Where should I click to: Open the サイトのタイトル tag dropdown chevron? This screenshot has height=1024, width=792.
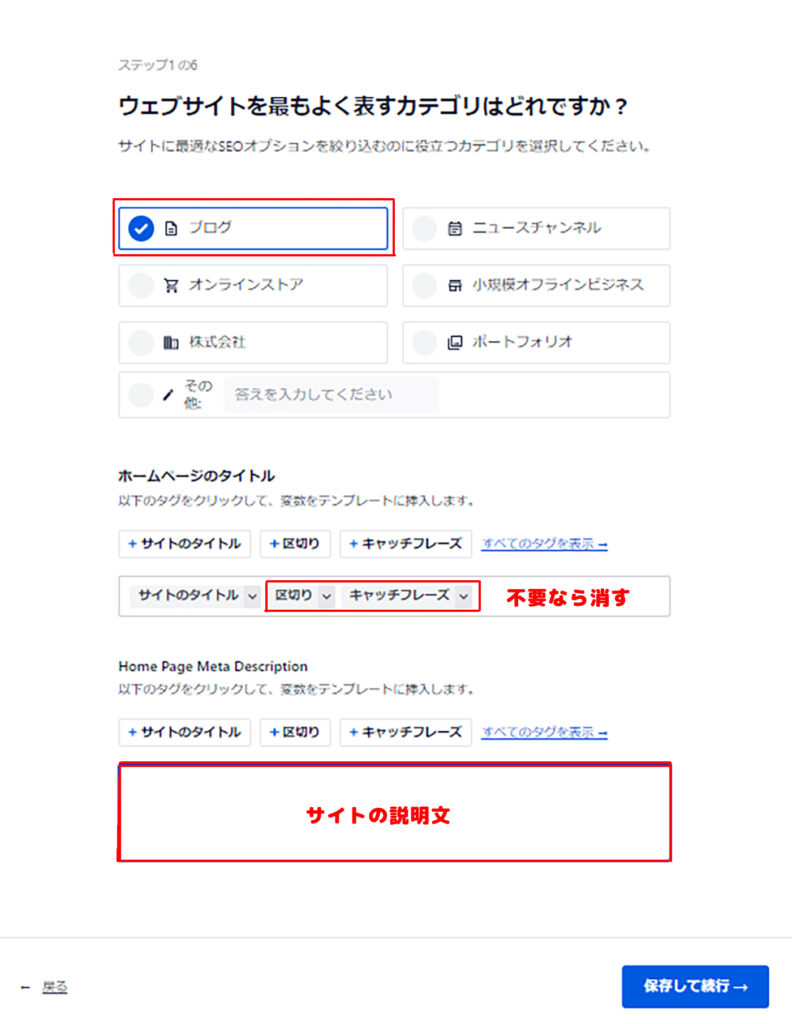click(x=252, y=596)
